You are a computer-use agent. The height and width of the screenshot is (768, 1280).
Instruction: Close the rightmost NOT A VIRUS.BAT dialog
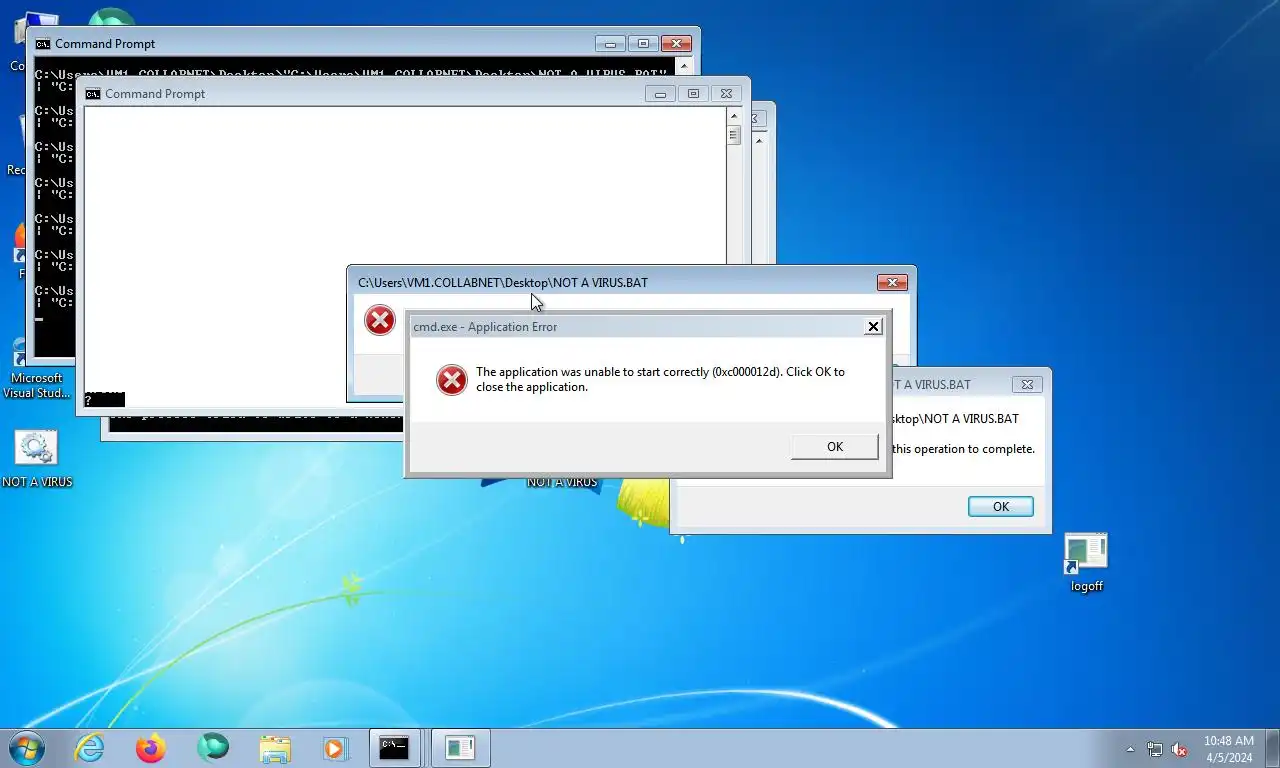click(x=1027, y=384)
